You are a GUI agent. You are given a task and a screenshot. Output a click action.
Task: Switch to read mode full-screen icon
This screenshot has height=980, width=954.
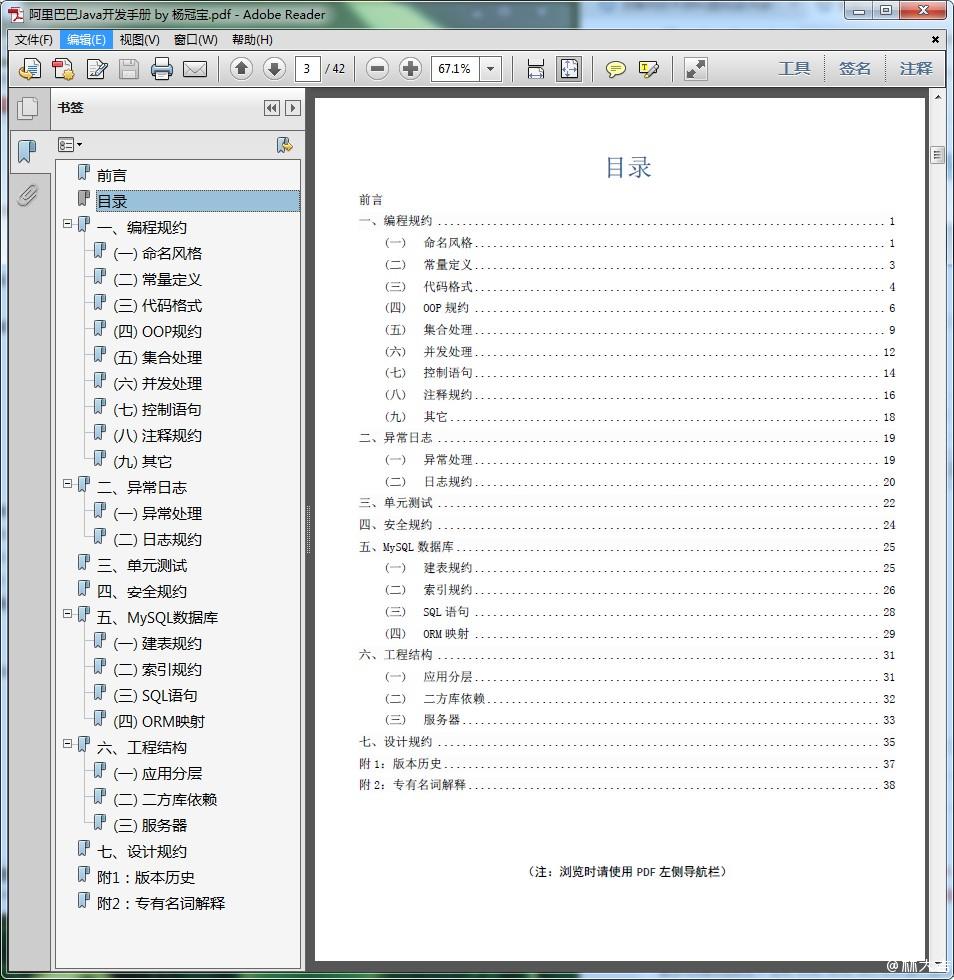pyautogui.click(x=695, y=69)
